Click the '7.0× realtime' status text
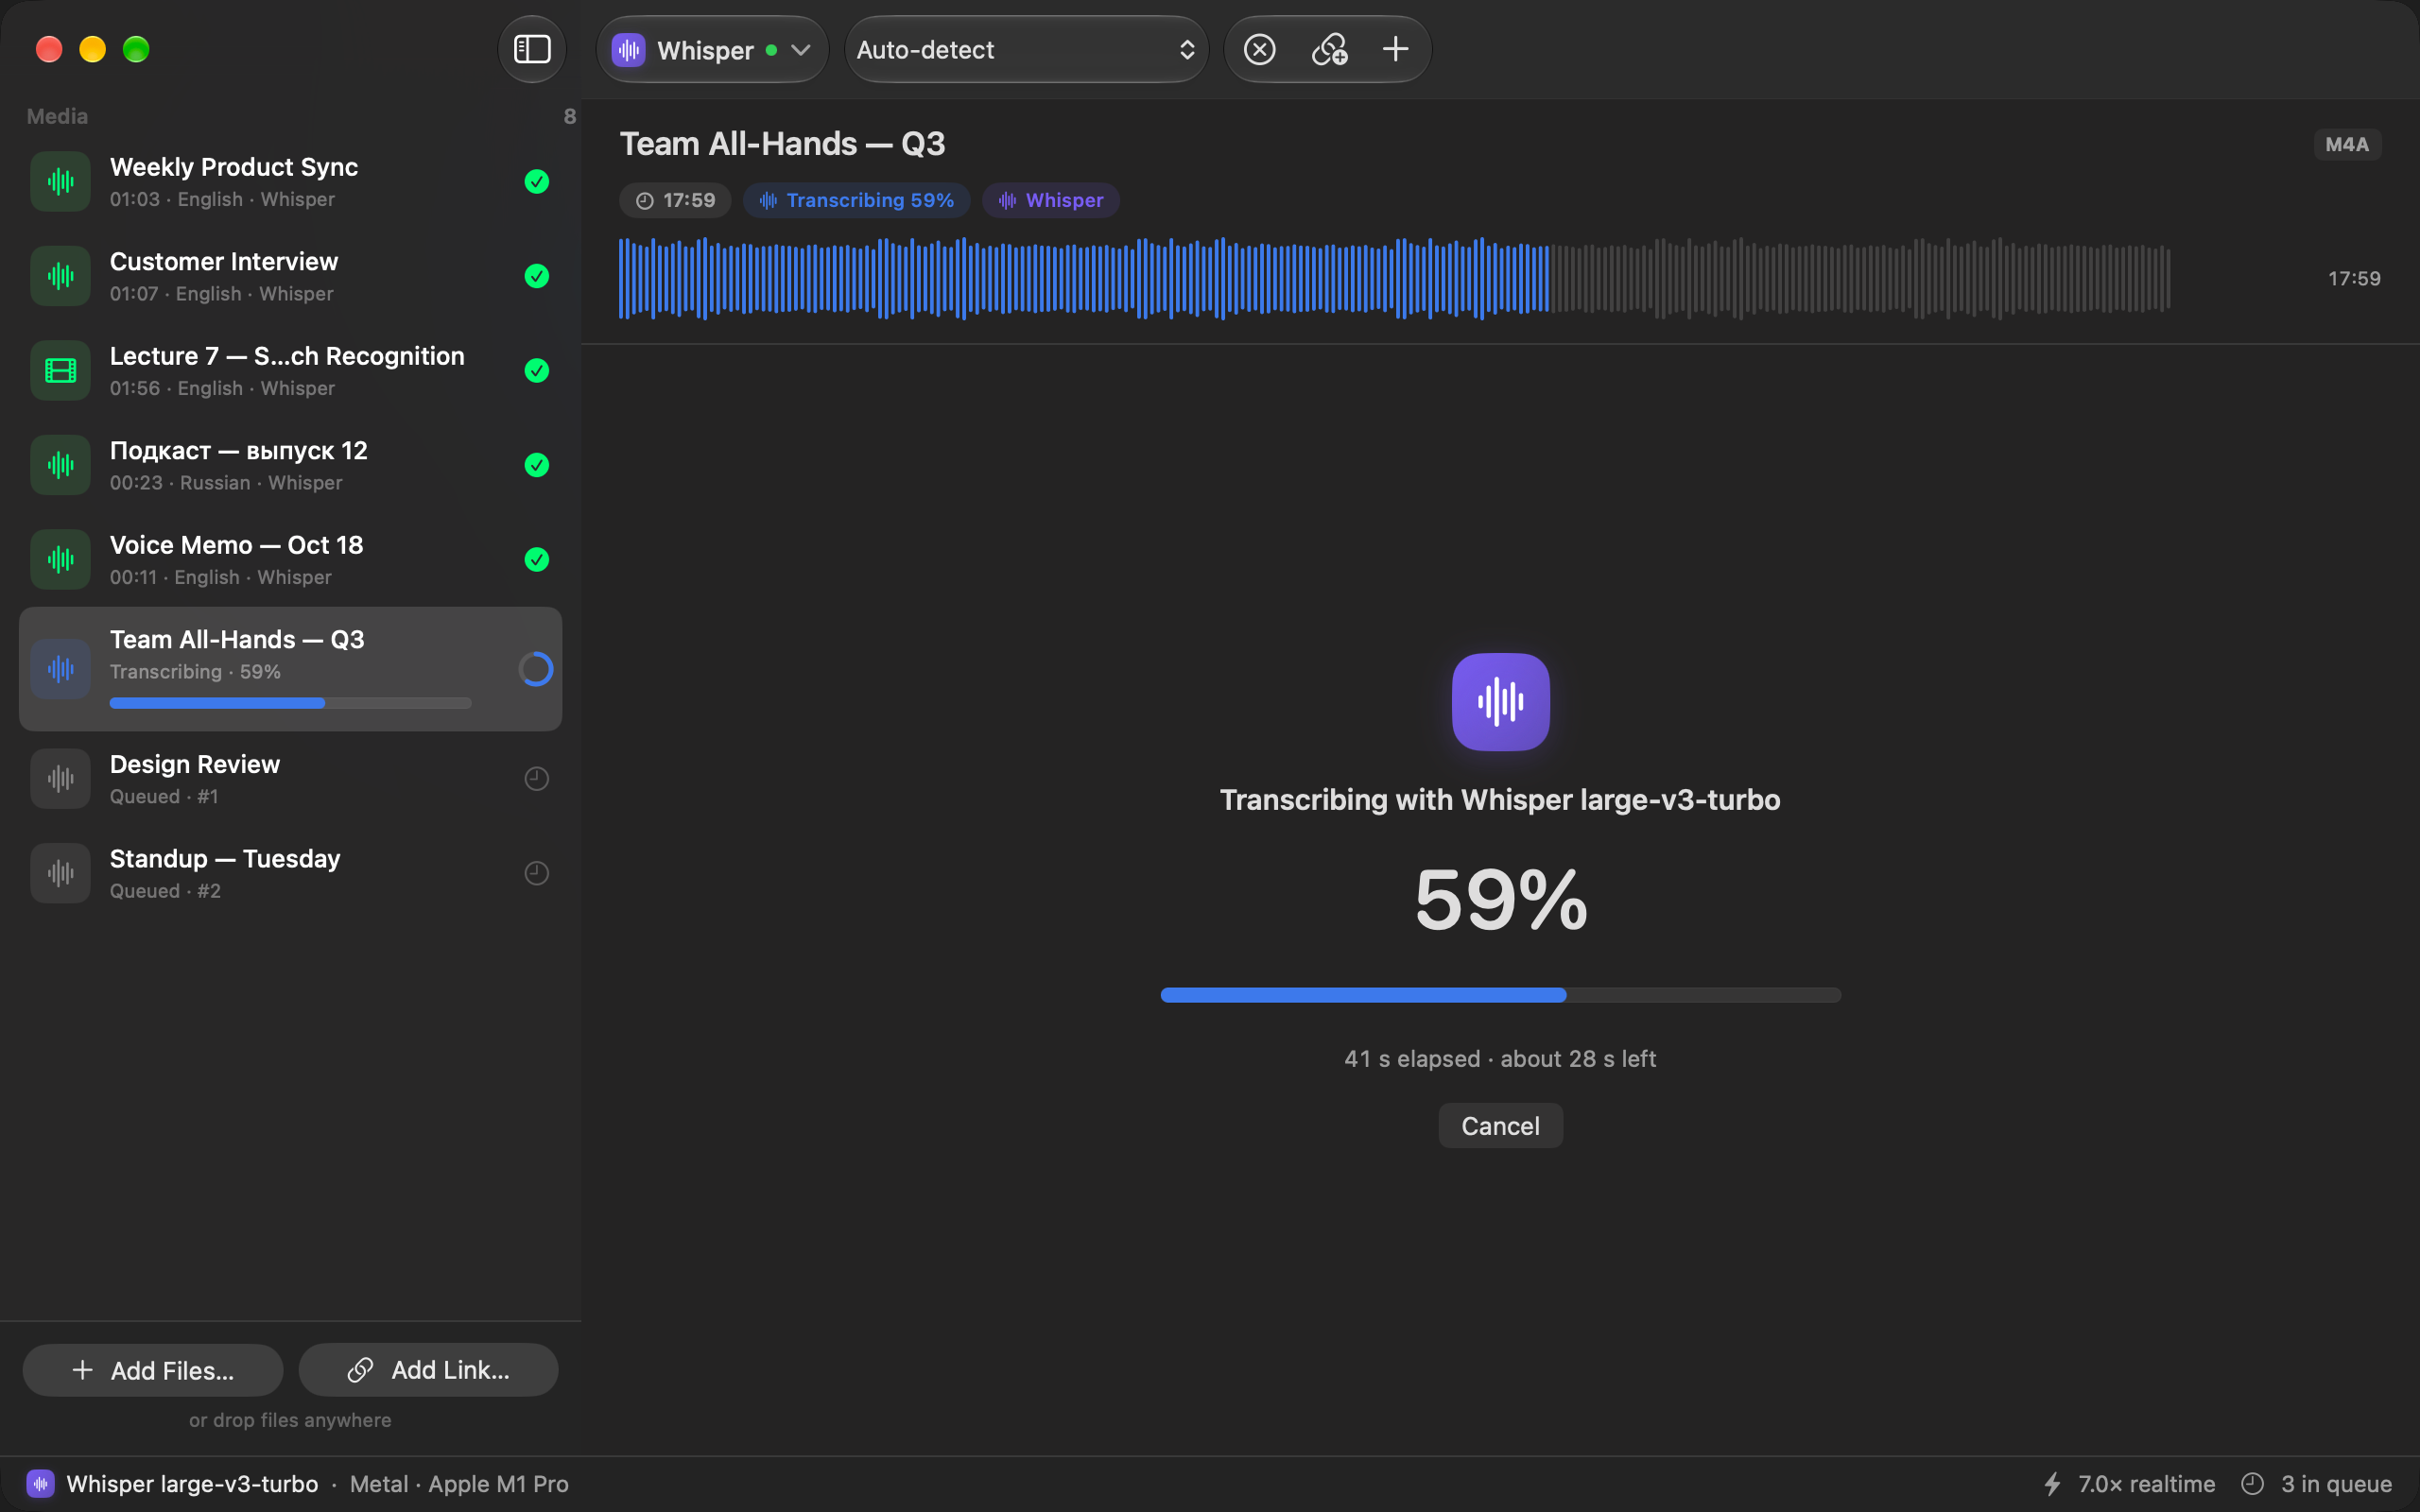 (2146, 1483)
